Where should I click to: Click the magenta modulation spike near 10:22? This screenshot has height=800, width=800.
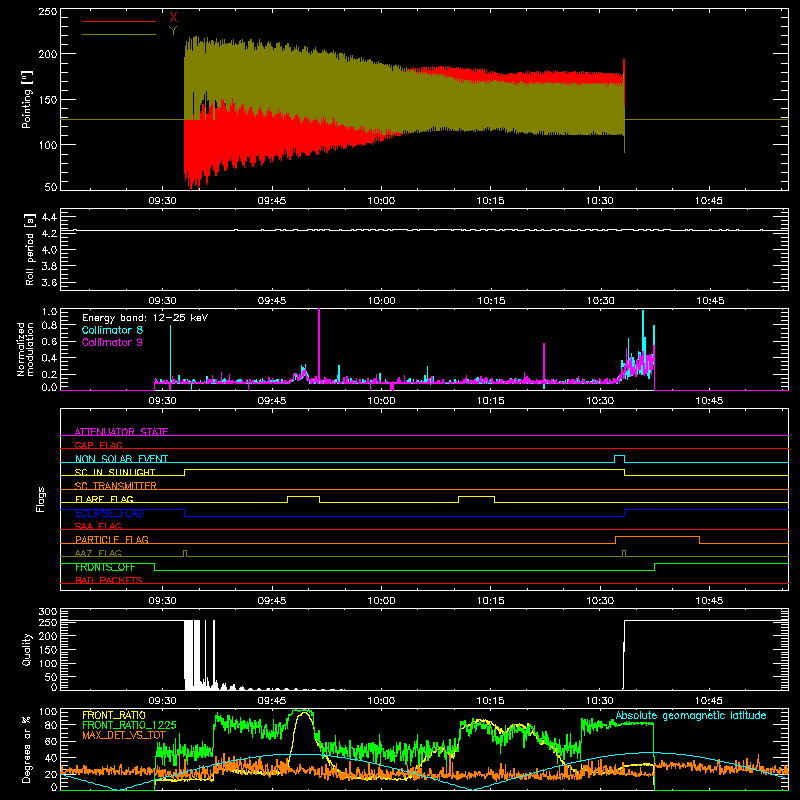point(544,362)
